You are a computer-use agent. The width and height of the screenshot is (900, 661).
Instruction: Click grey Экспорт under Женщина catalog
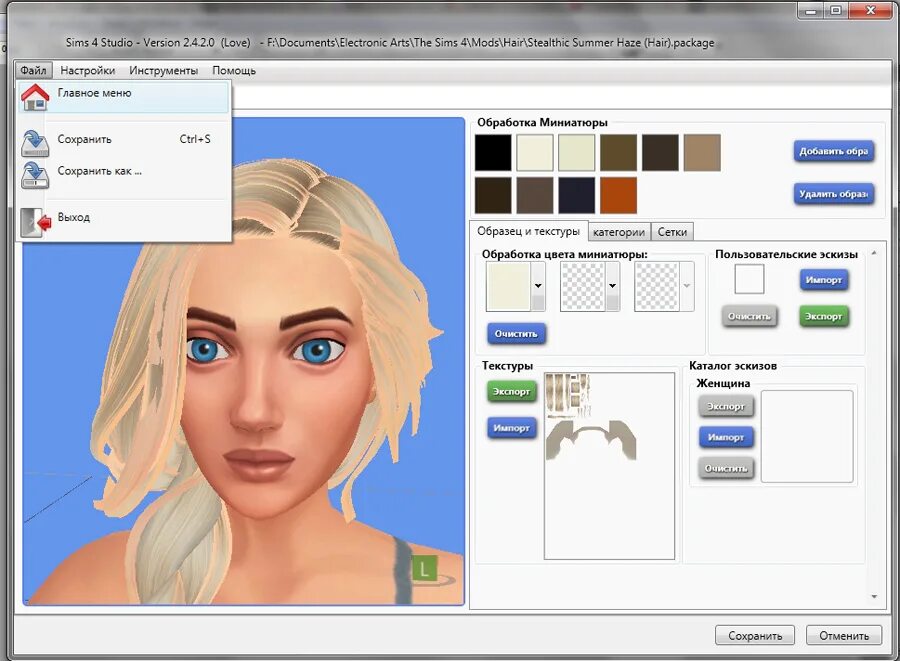726,407
